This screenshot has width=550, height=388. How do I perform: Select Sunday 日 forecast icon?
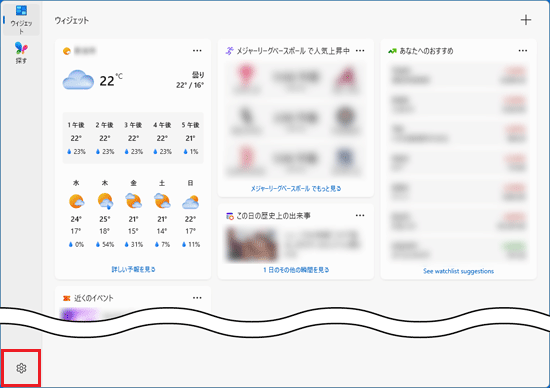[190, 202]
